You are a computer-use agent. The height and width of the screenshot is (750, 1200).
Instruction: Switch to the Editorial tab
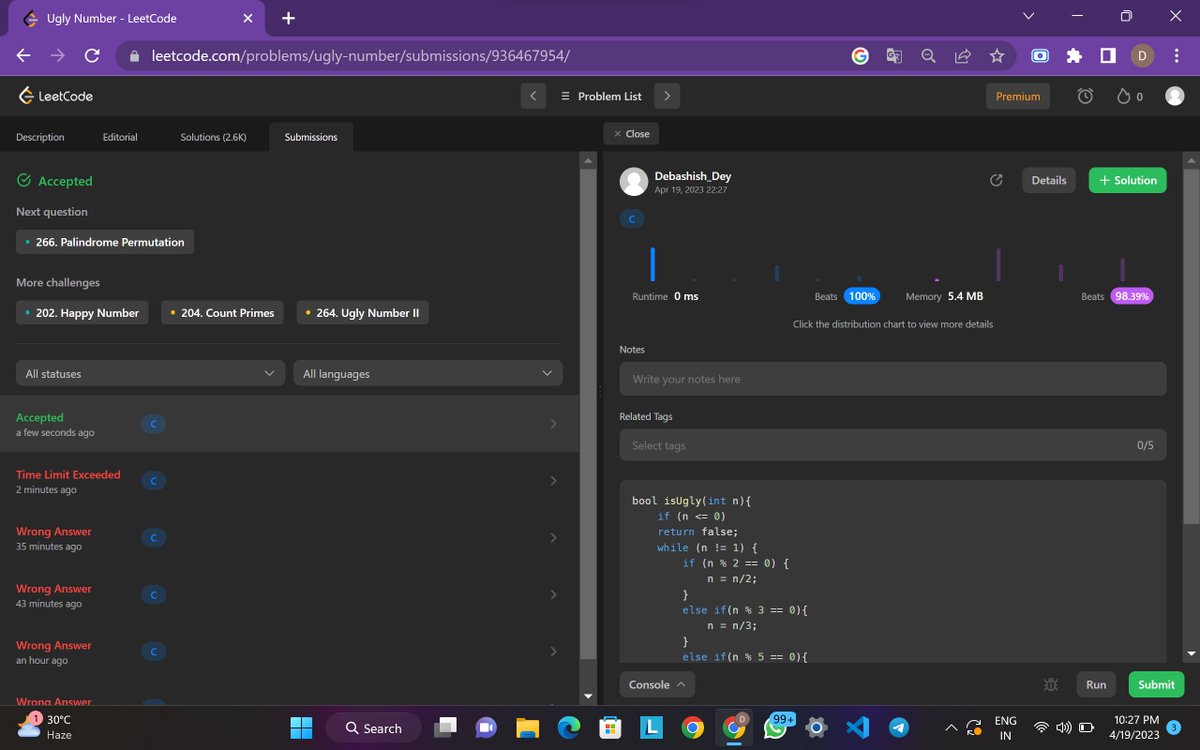(120, 137)
